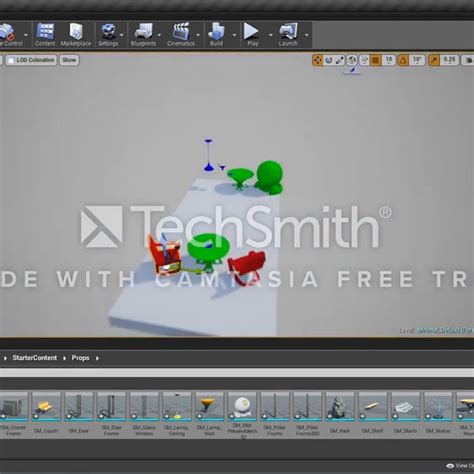Select the SM_Couch asset thumbnail

[46, 406]
